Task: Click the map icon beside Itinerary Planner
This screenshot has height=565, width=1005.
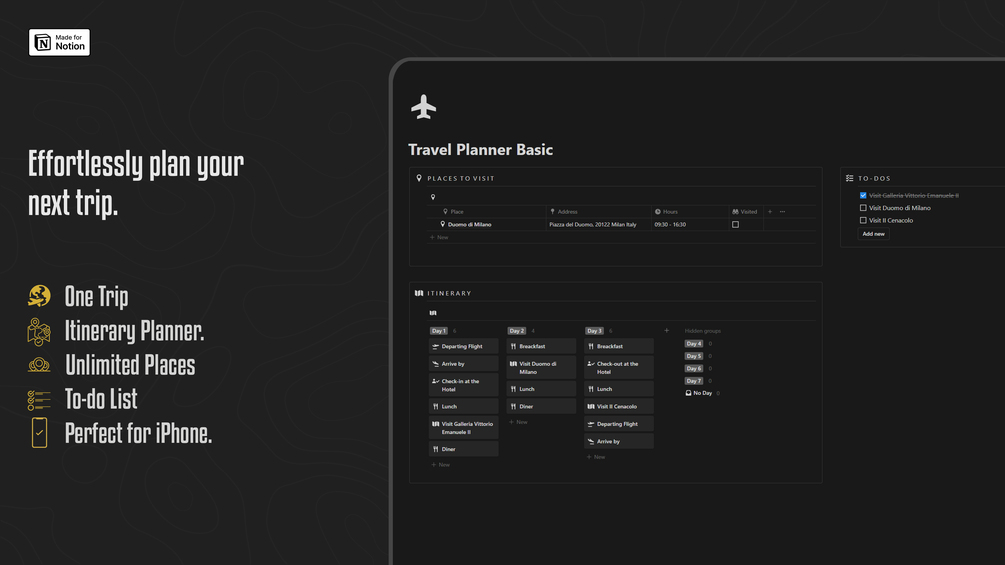Action: (x=39, y=332)
